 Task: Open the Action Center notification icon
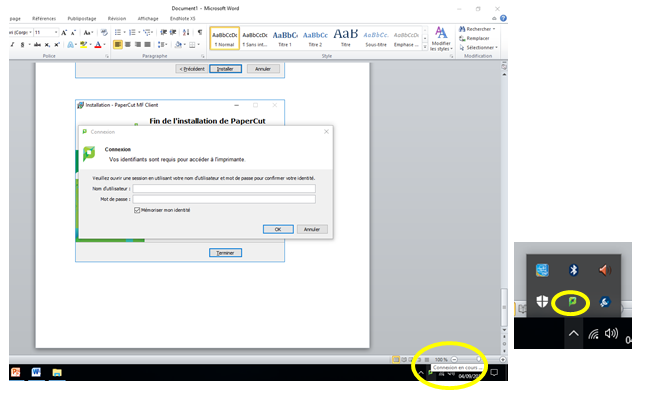tap(494, 373)
